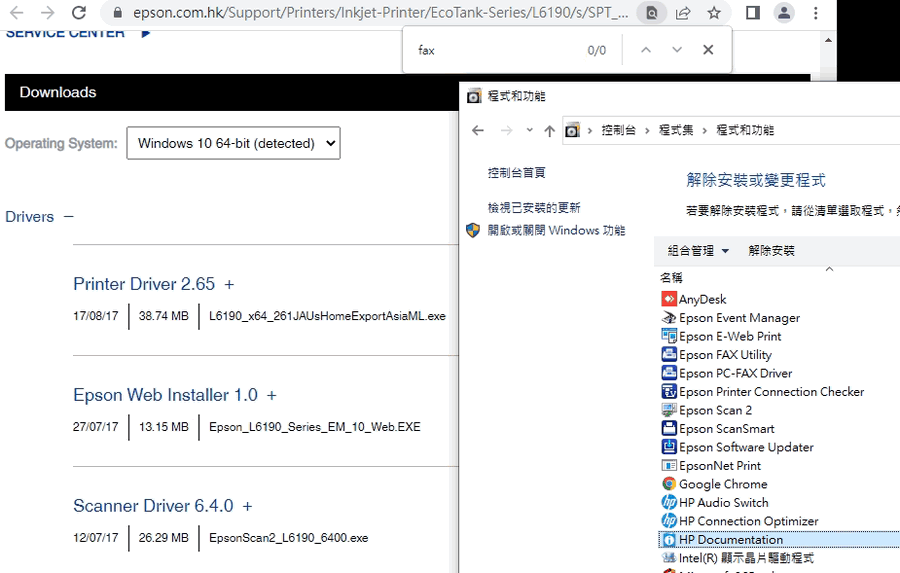Open the 組合管理 dropdown menu
This screenshot has height=573, width=900.
[698, 251]
